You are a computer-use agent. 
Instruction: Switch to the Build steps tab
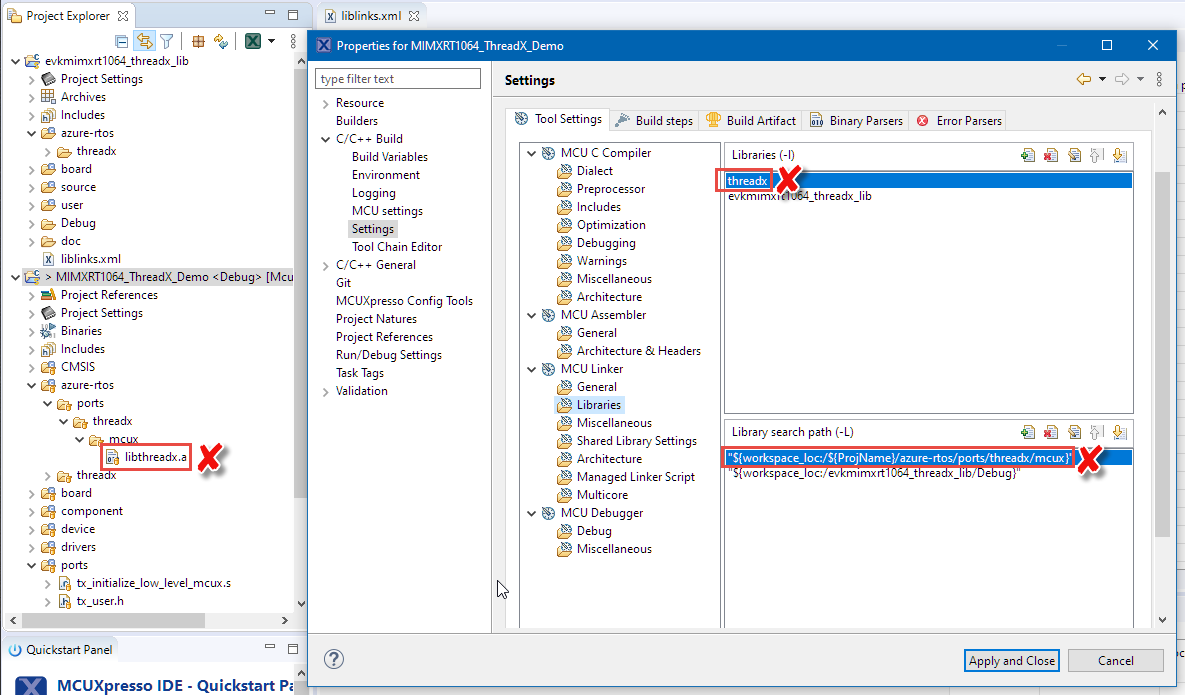(654, 120)
